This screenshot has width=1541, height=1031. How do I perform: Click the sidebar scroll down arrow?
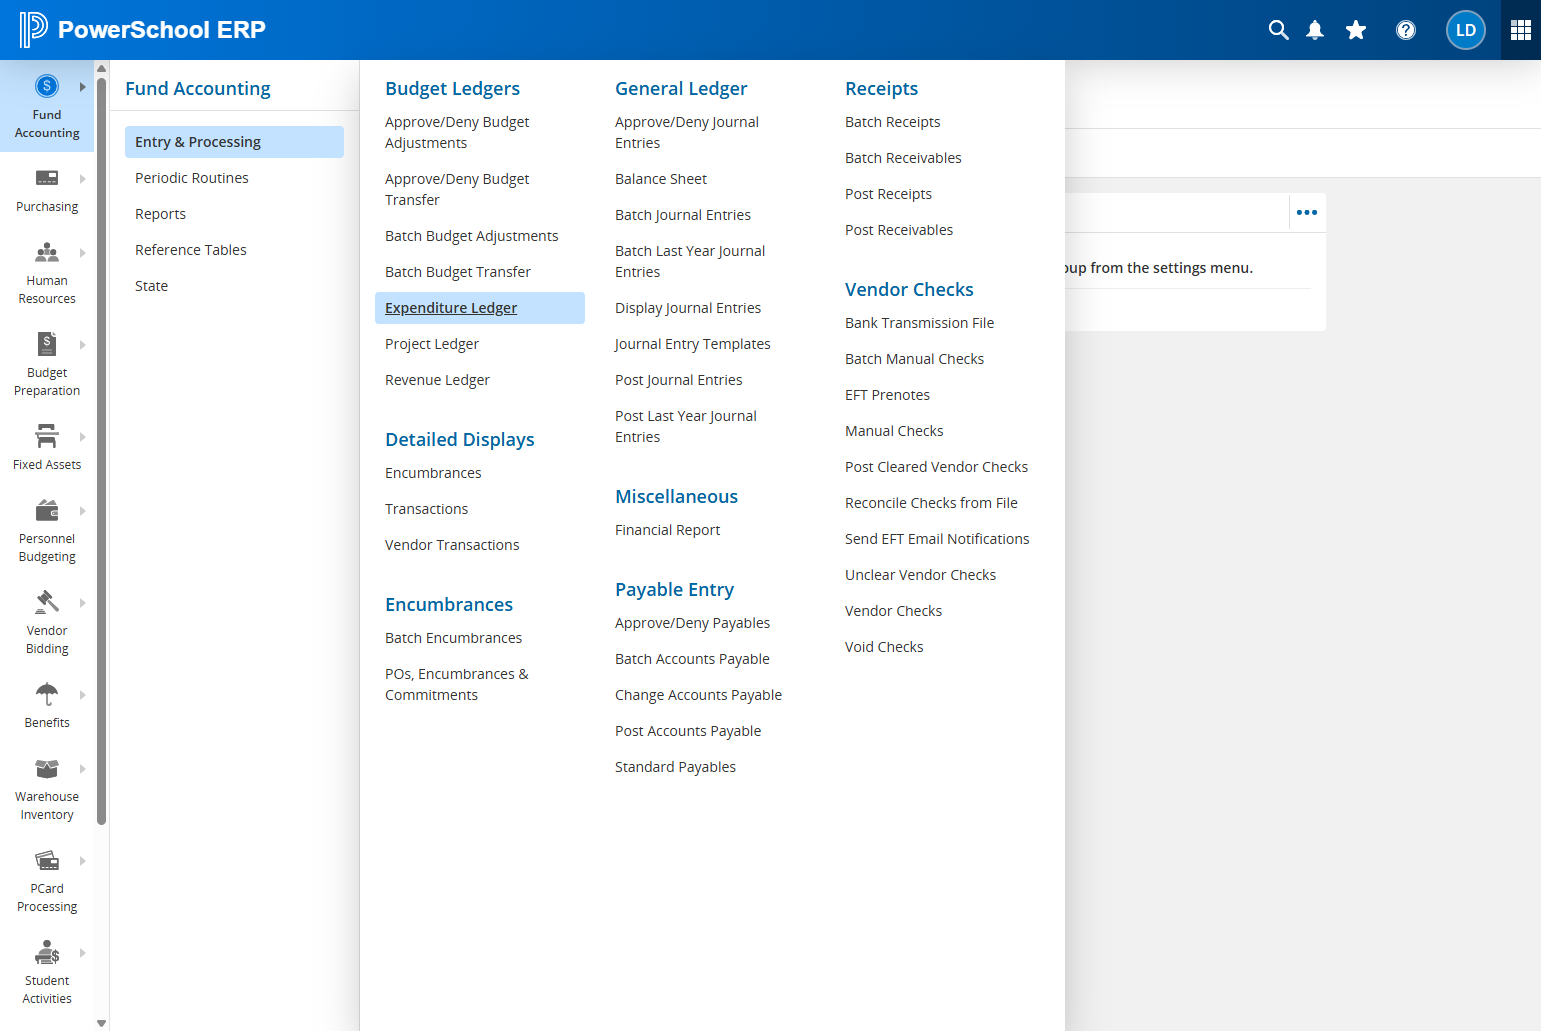pyautogui.click(x=101, y=1023)
